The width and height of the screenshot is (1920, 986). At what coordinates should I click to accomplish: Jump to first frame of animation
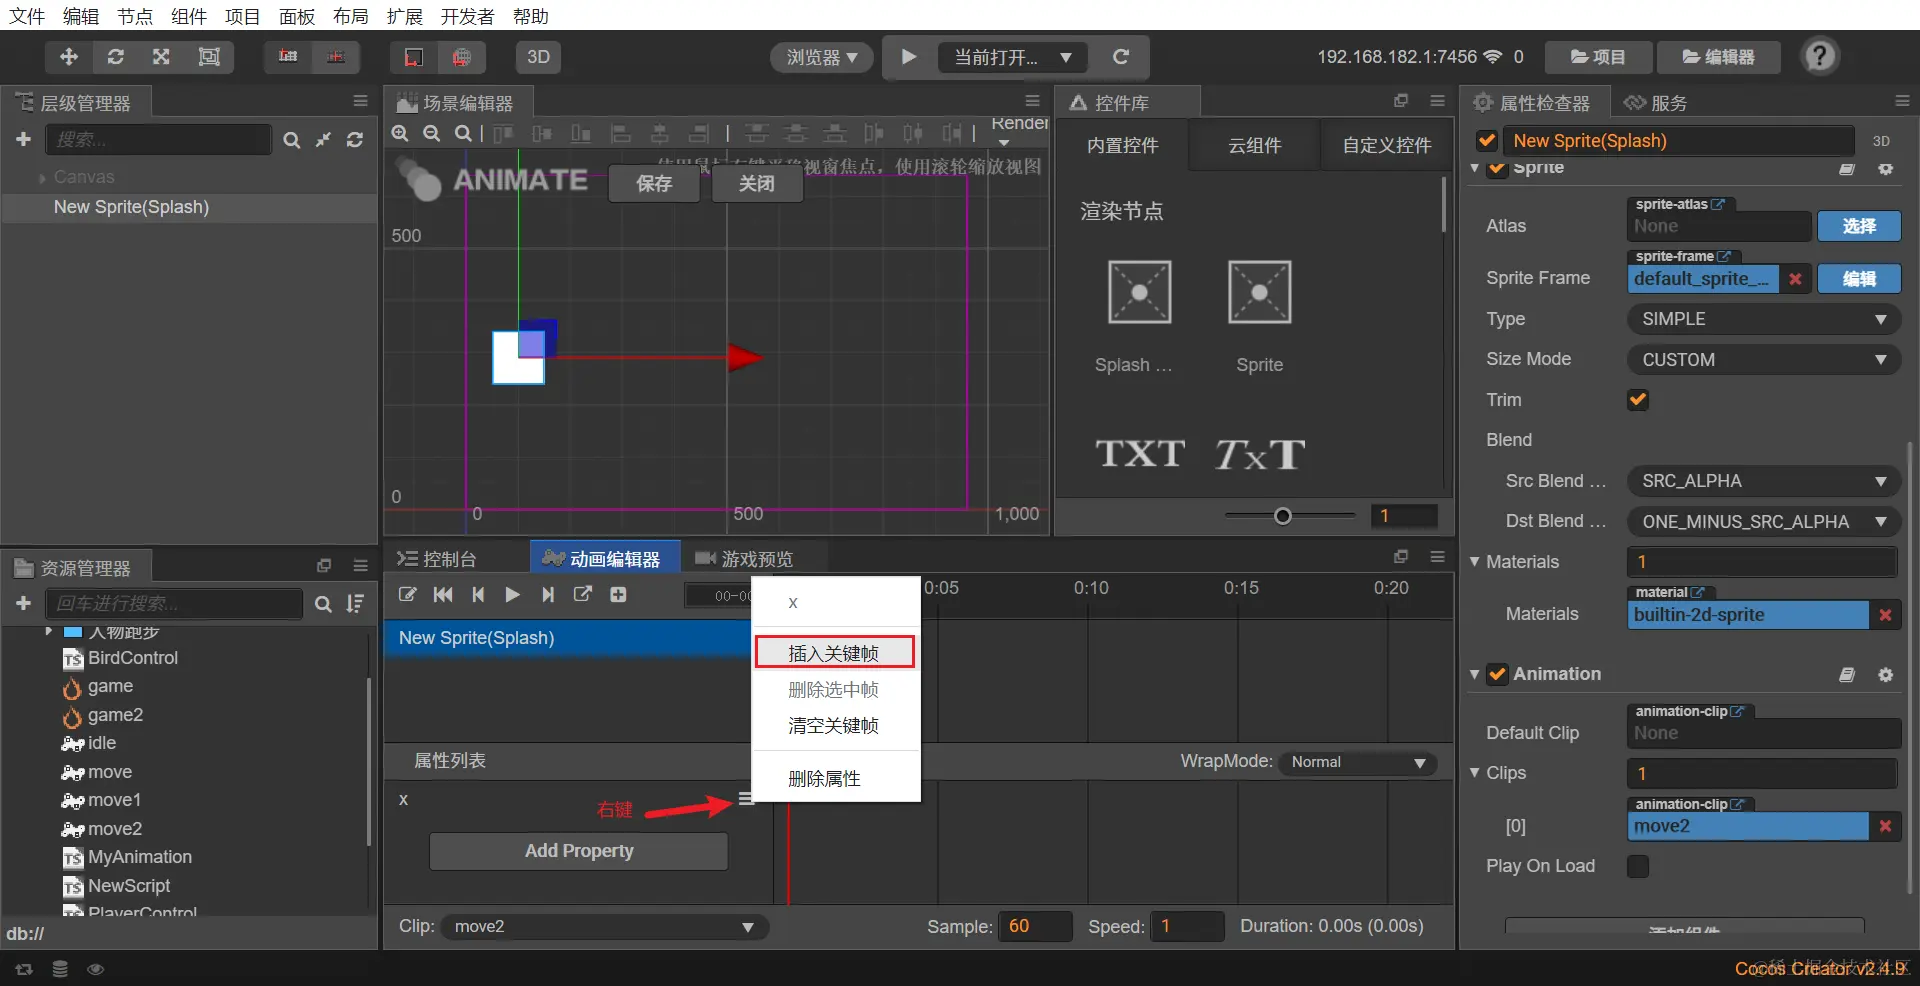pos(443,595)
